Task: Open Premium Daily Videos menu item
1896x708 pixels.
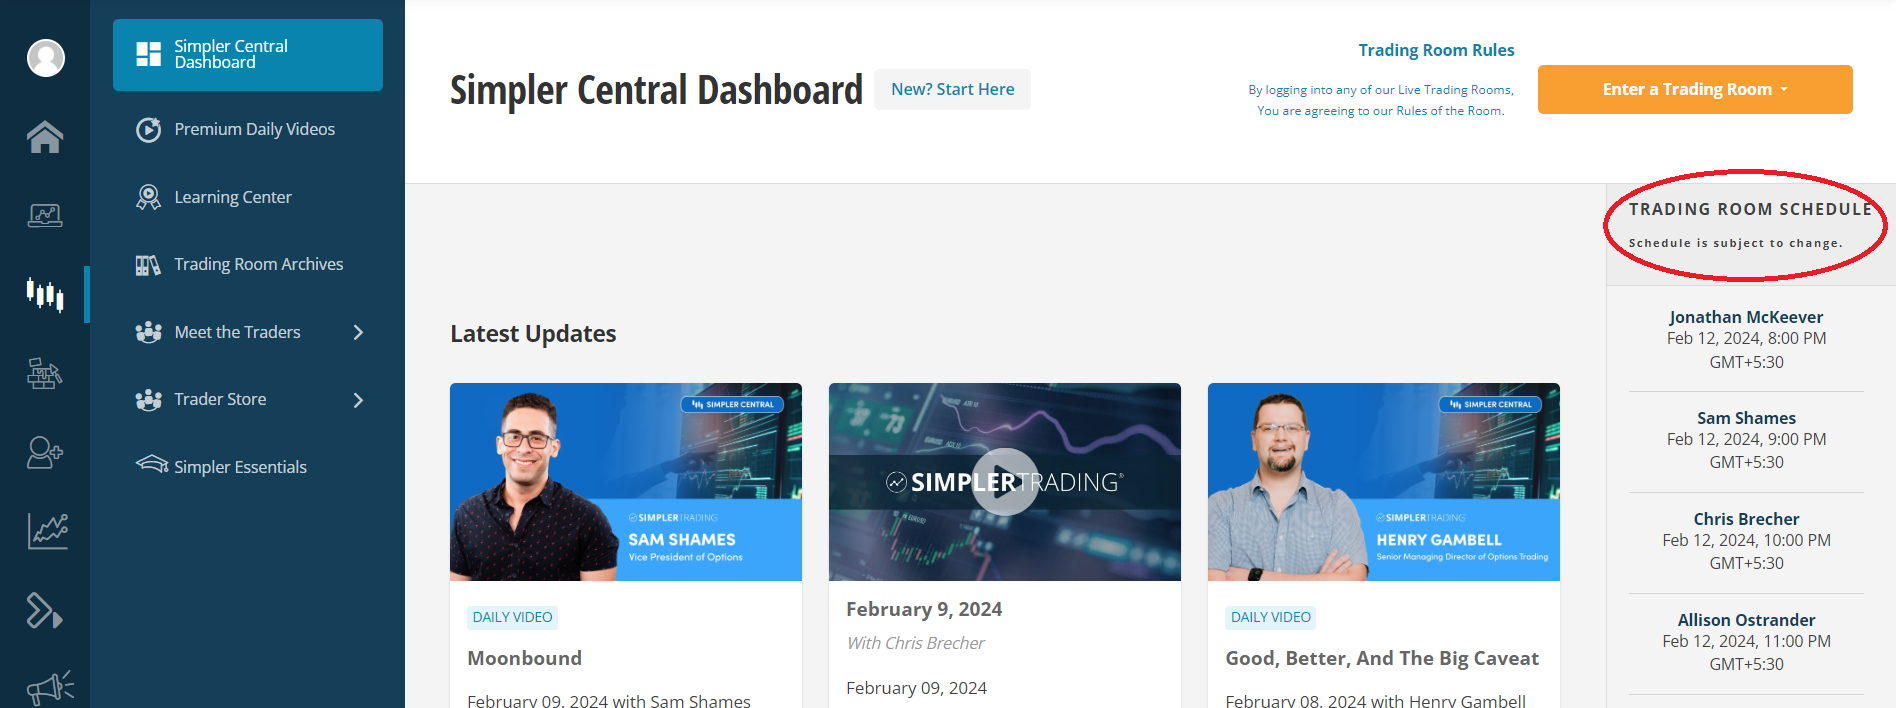Action: 254,129
